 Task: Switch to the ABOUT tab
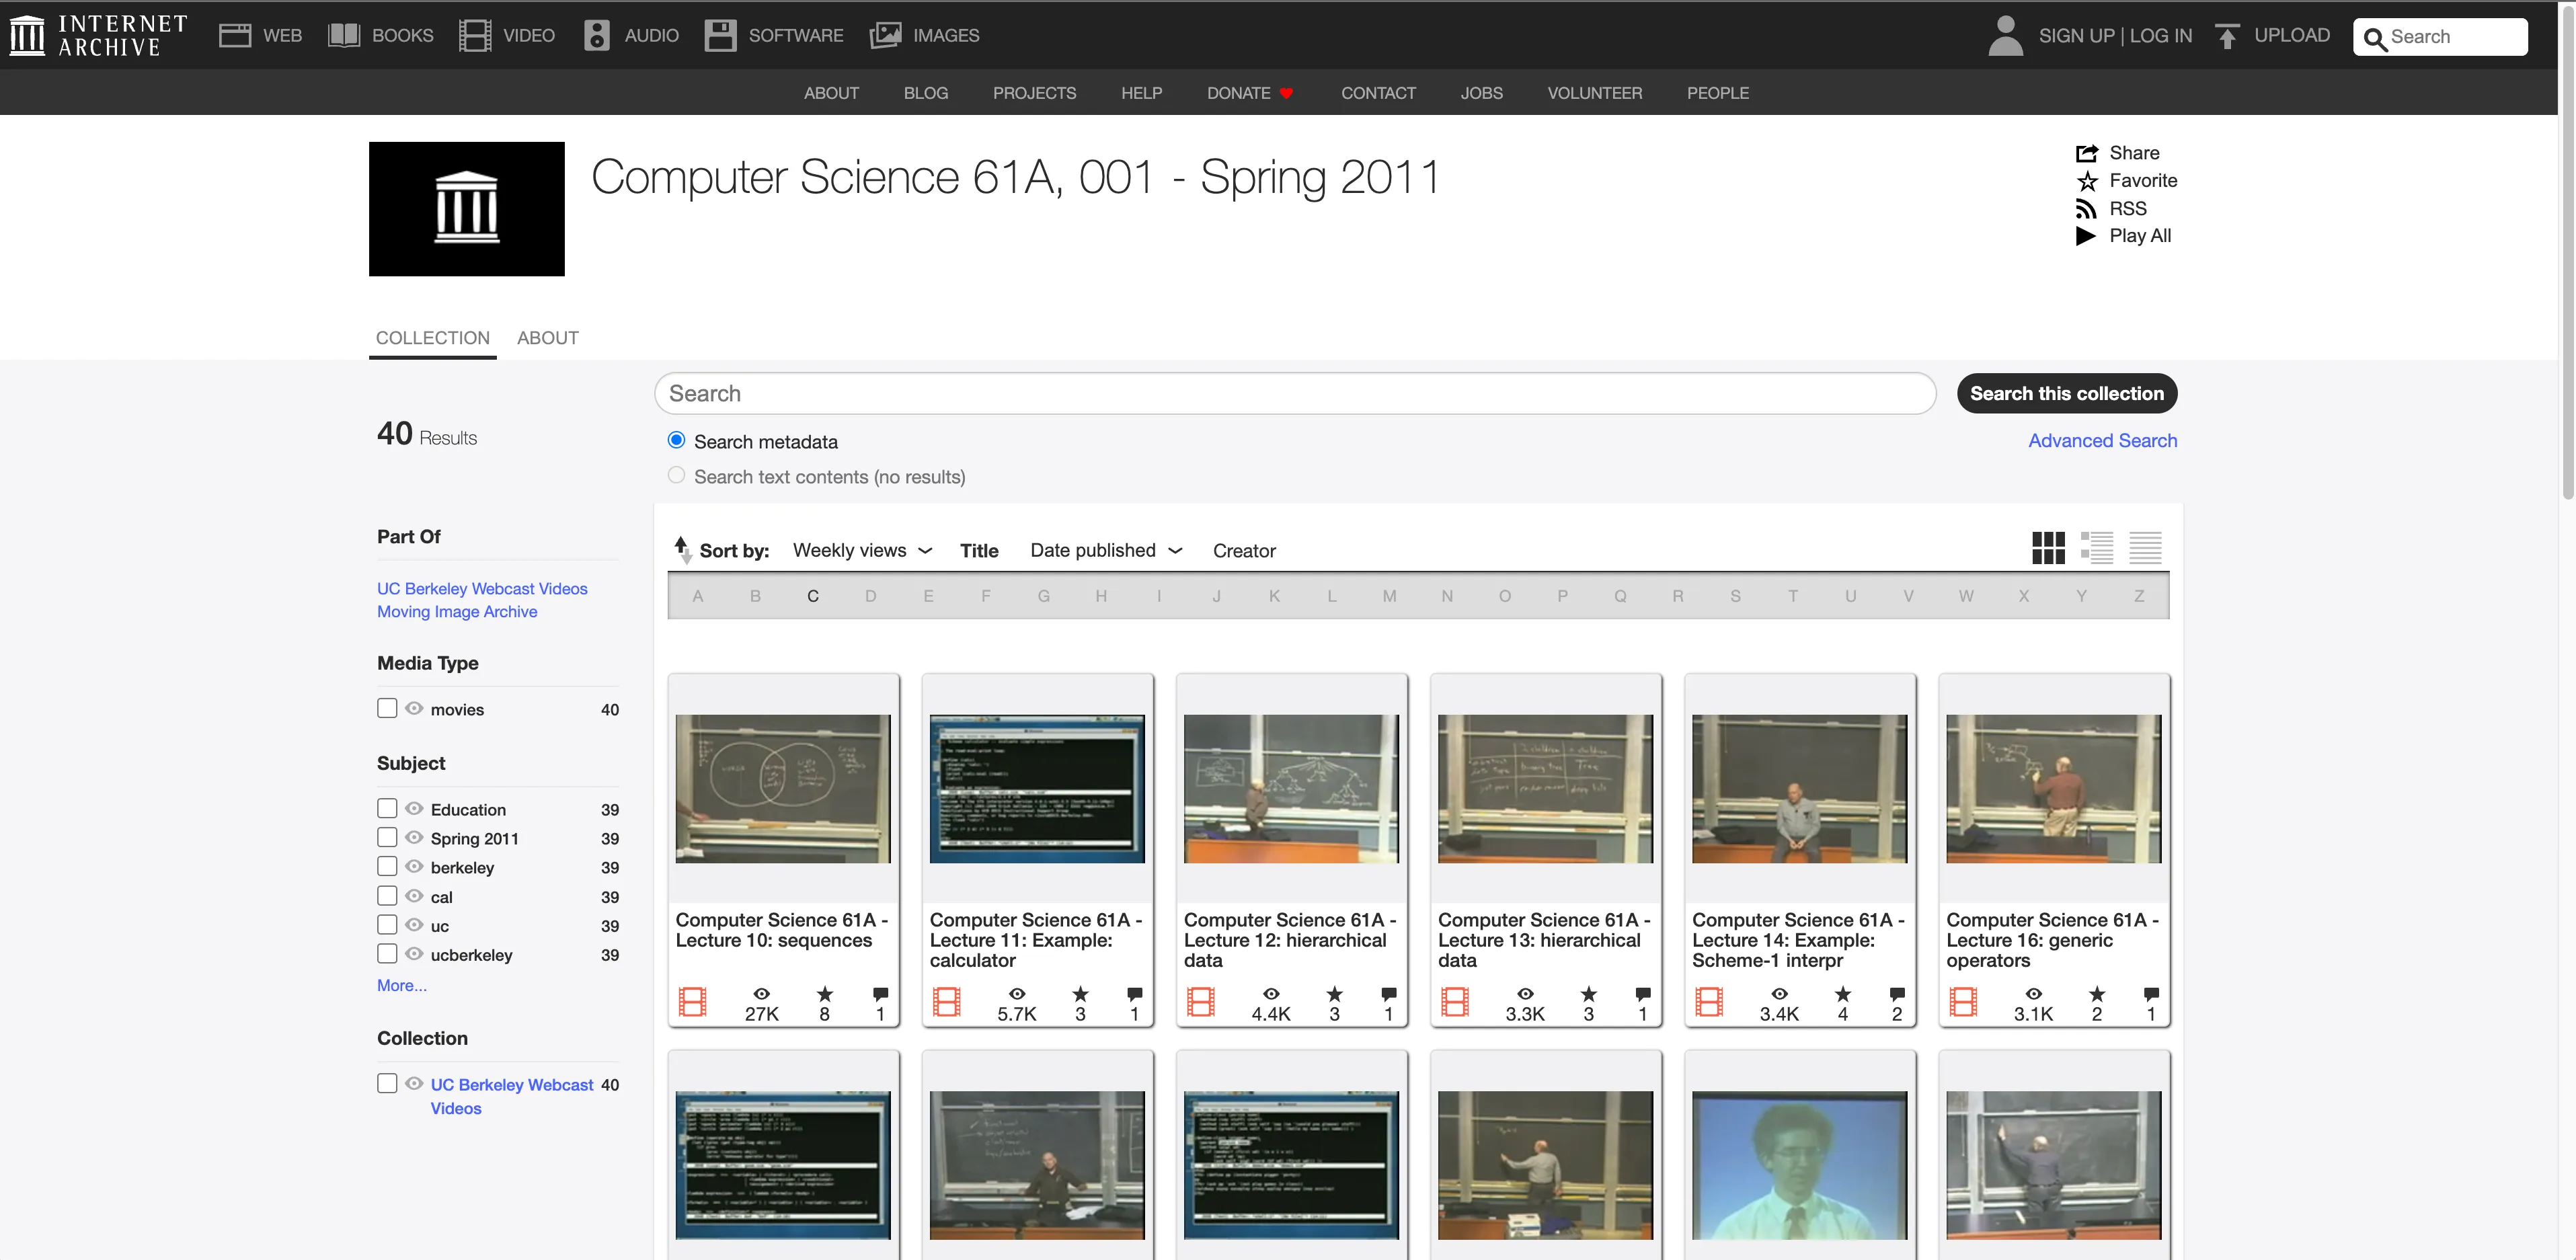pos(547,338)
